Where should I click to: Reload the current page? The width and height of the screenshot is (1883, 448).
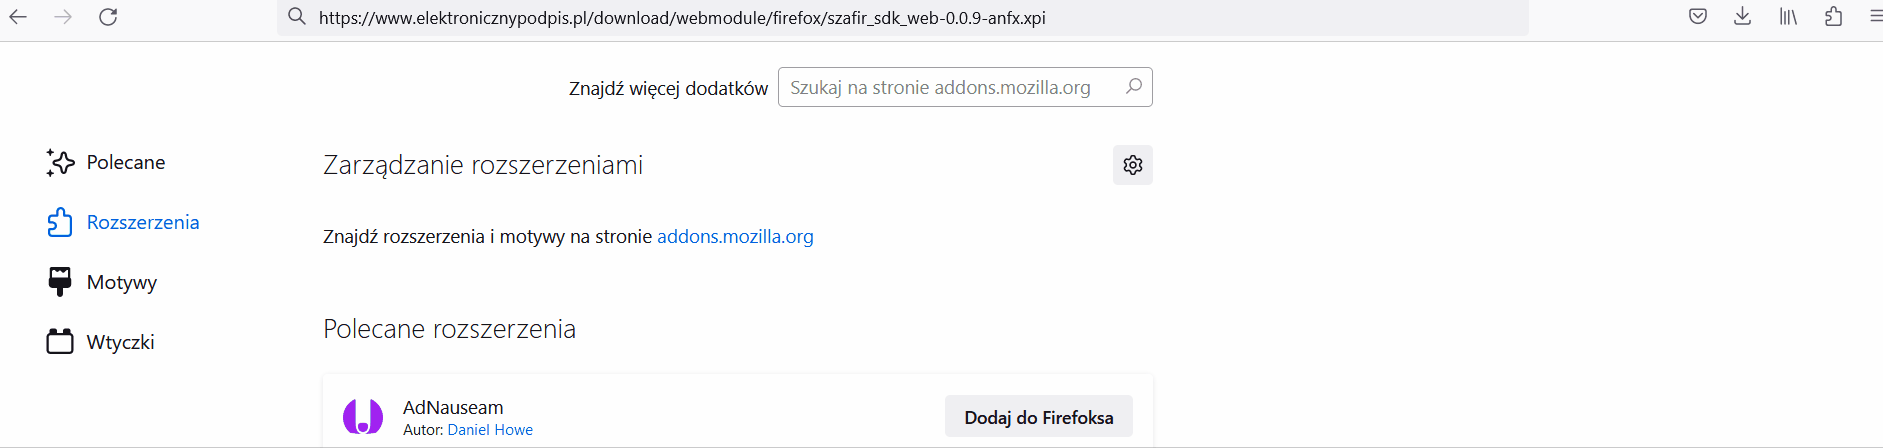click(108, 17)
